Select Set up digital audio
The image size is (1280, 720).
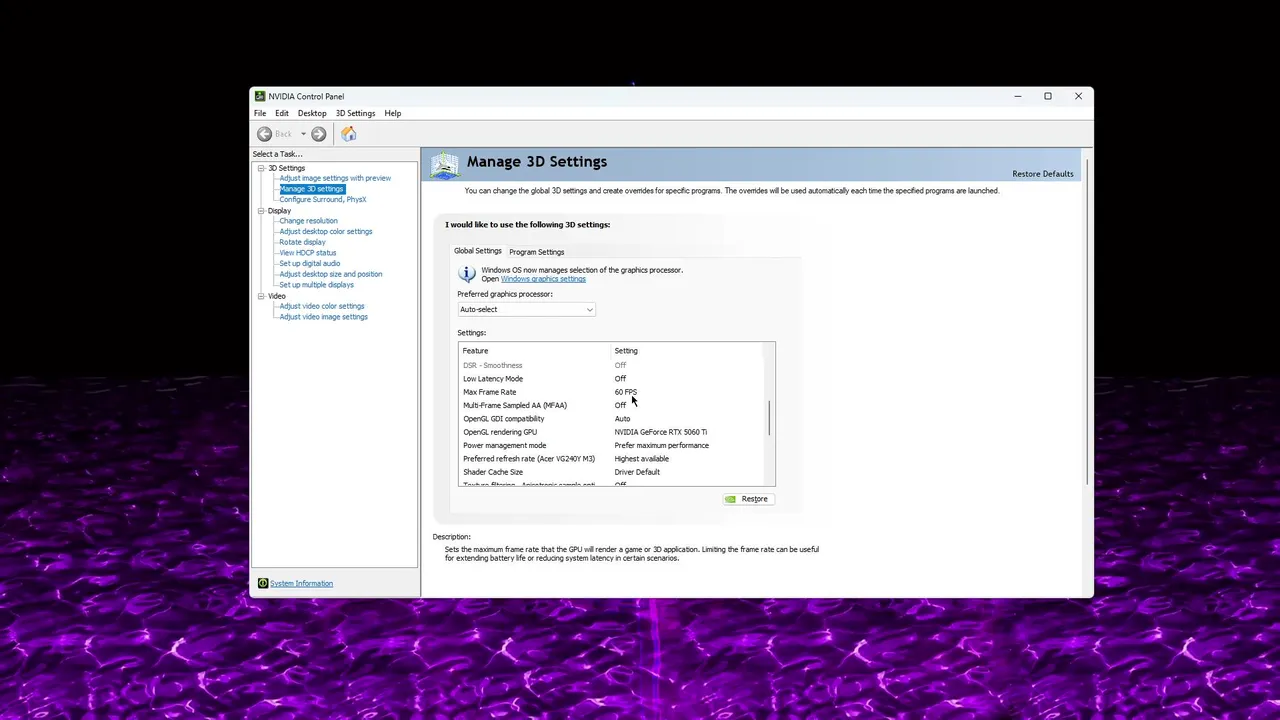[310, 264]
